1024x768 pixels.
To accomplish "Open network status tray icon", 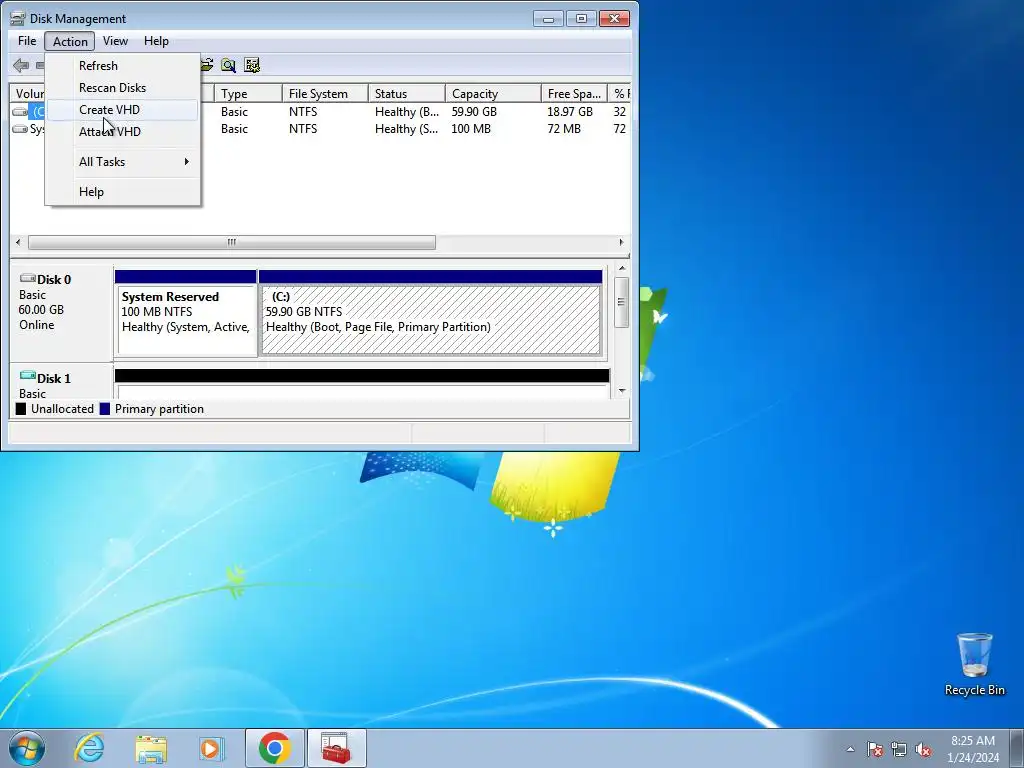I will [899, 750].
